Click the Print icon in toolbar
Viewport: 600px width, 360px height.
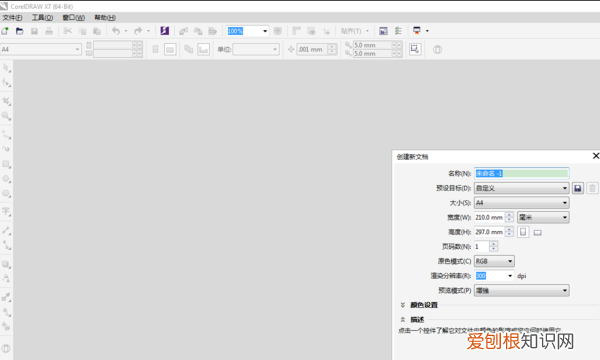click(x=49, y=31)
